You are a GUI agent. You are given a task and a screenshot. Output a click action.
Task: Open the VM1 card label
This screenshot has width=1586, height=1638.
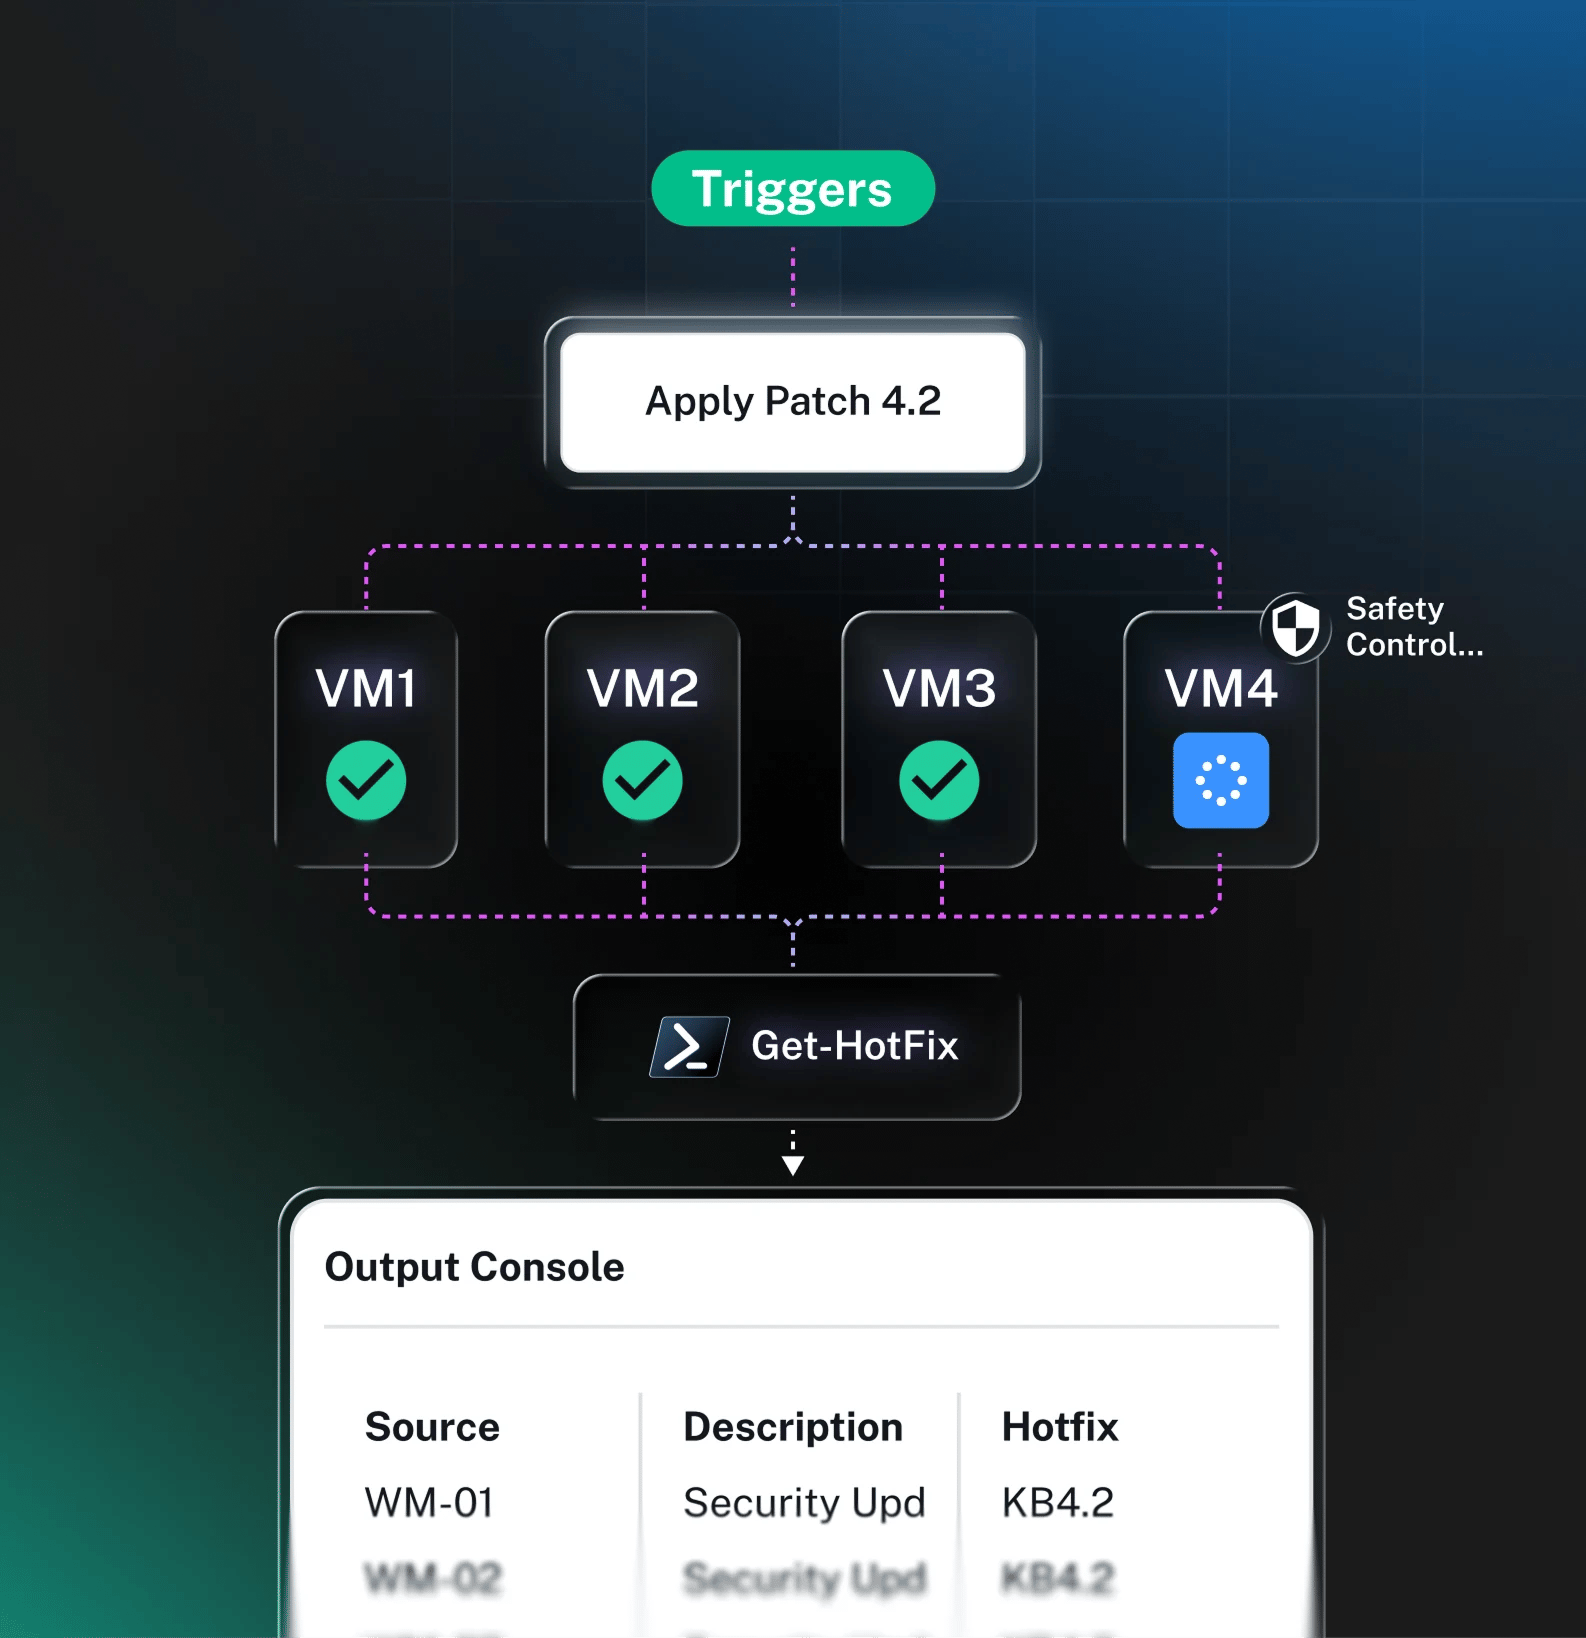click(366, 688)
